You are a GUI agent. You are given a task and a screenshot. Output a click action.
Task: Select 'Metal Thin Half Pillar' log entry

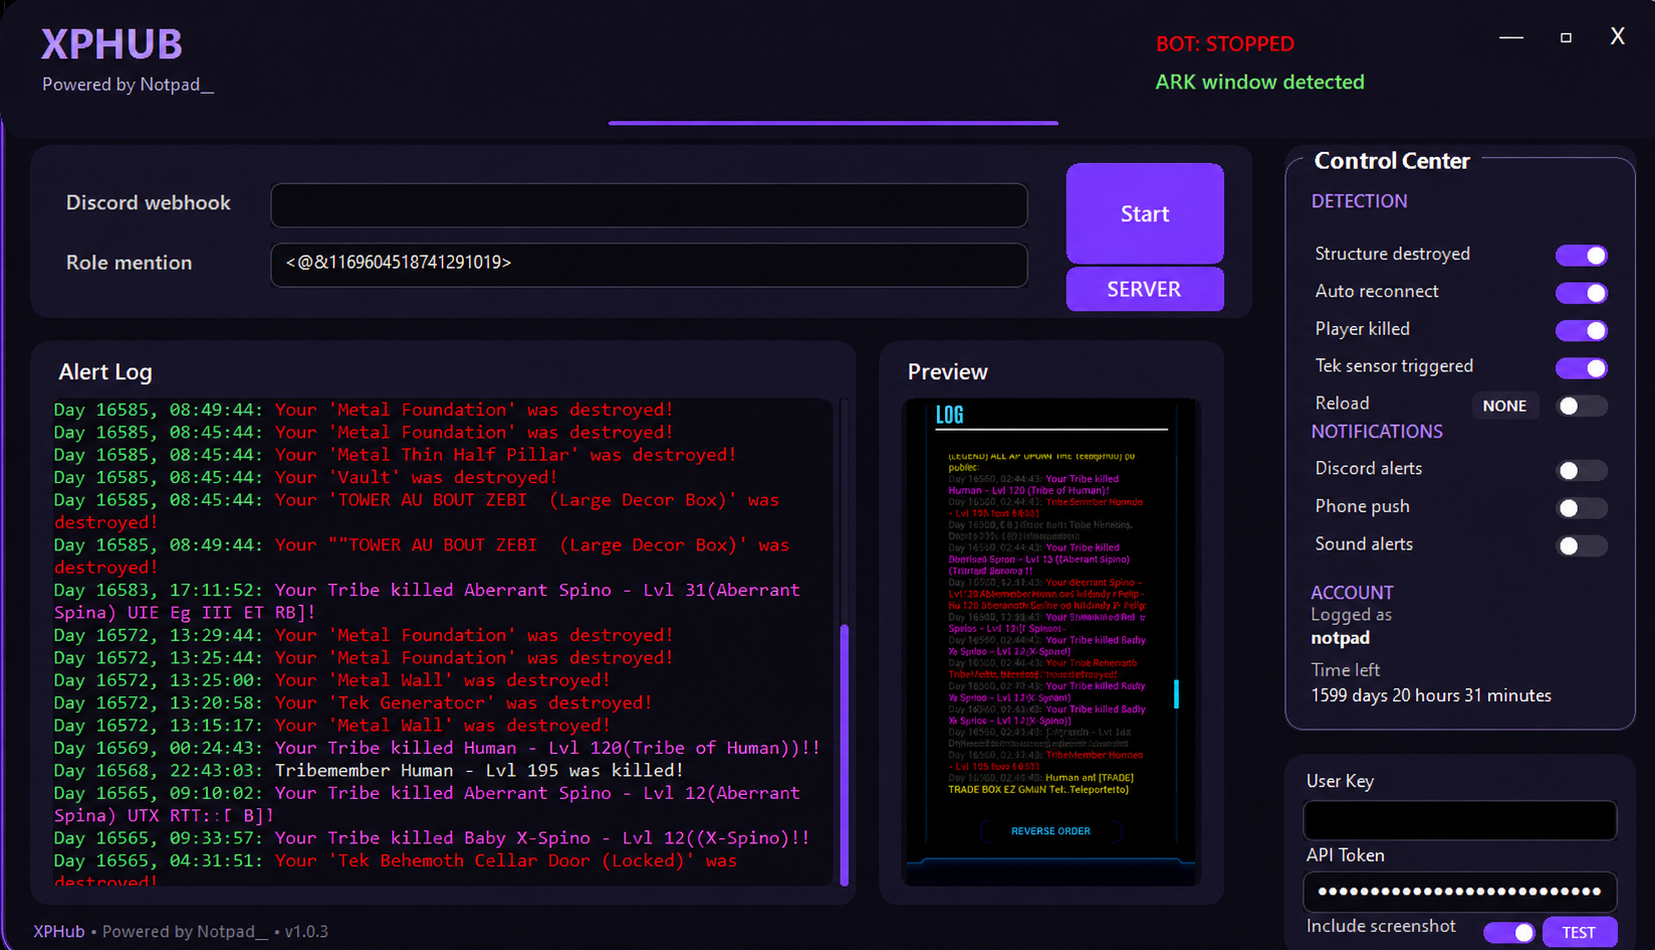pyautogui.click(x=395, y=454)
